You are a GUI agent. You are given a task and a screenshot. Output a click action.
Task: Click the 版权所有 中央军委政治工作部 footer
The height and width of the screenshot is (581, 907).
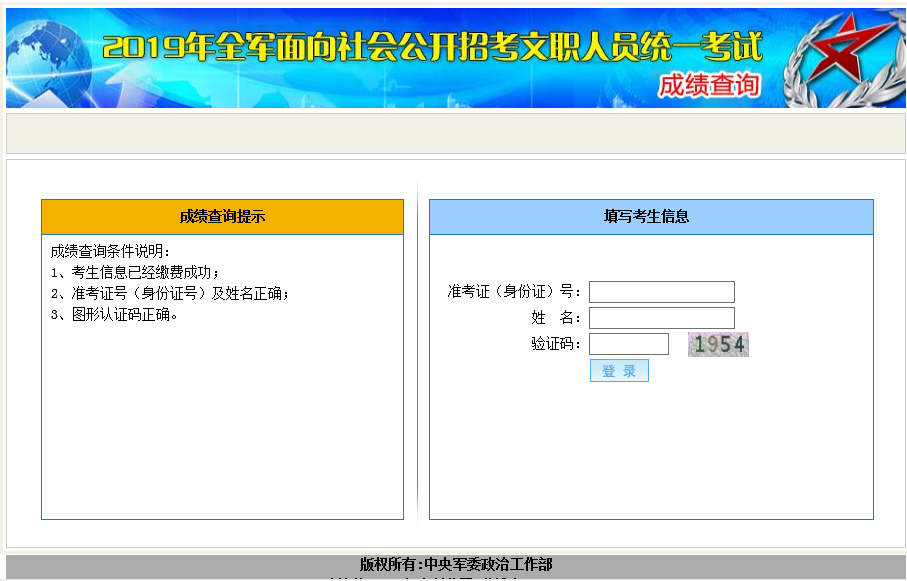point(455,565)
